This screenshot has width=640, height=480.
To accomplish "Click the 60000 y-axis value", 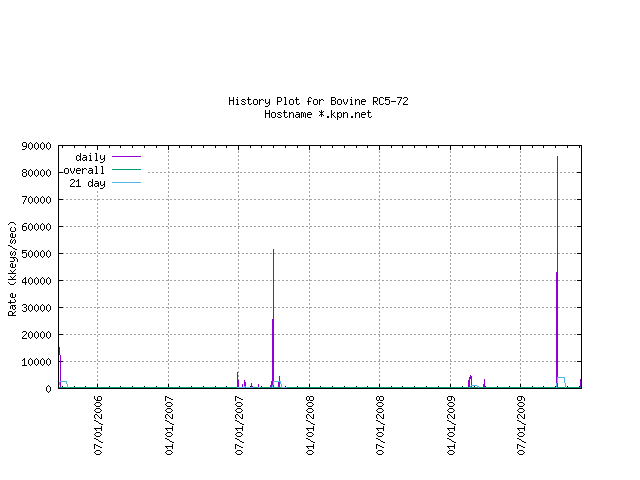I will (x=36, y=227).
